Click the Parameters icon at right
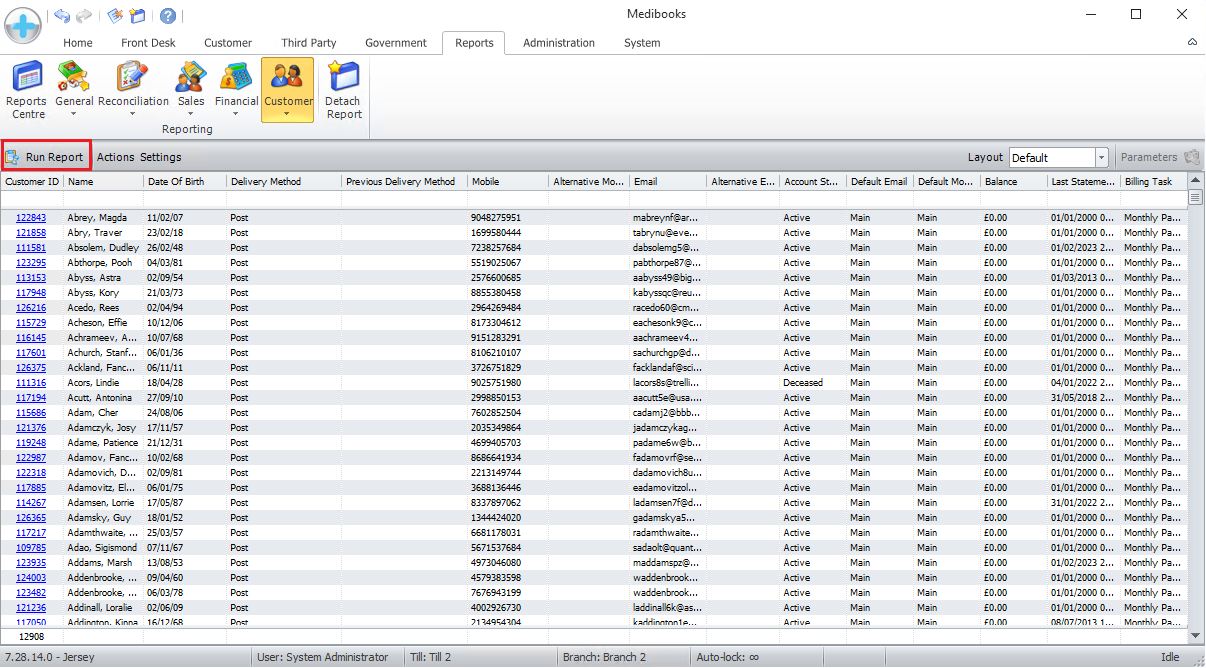Image resolution: width=1206 pixels, height=668 pixels. coord(1191,157)
